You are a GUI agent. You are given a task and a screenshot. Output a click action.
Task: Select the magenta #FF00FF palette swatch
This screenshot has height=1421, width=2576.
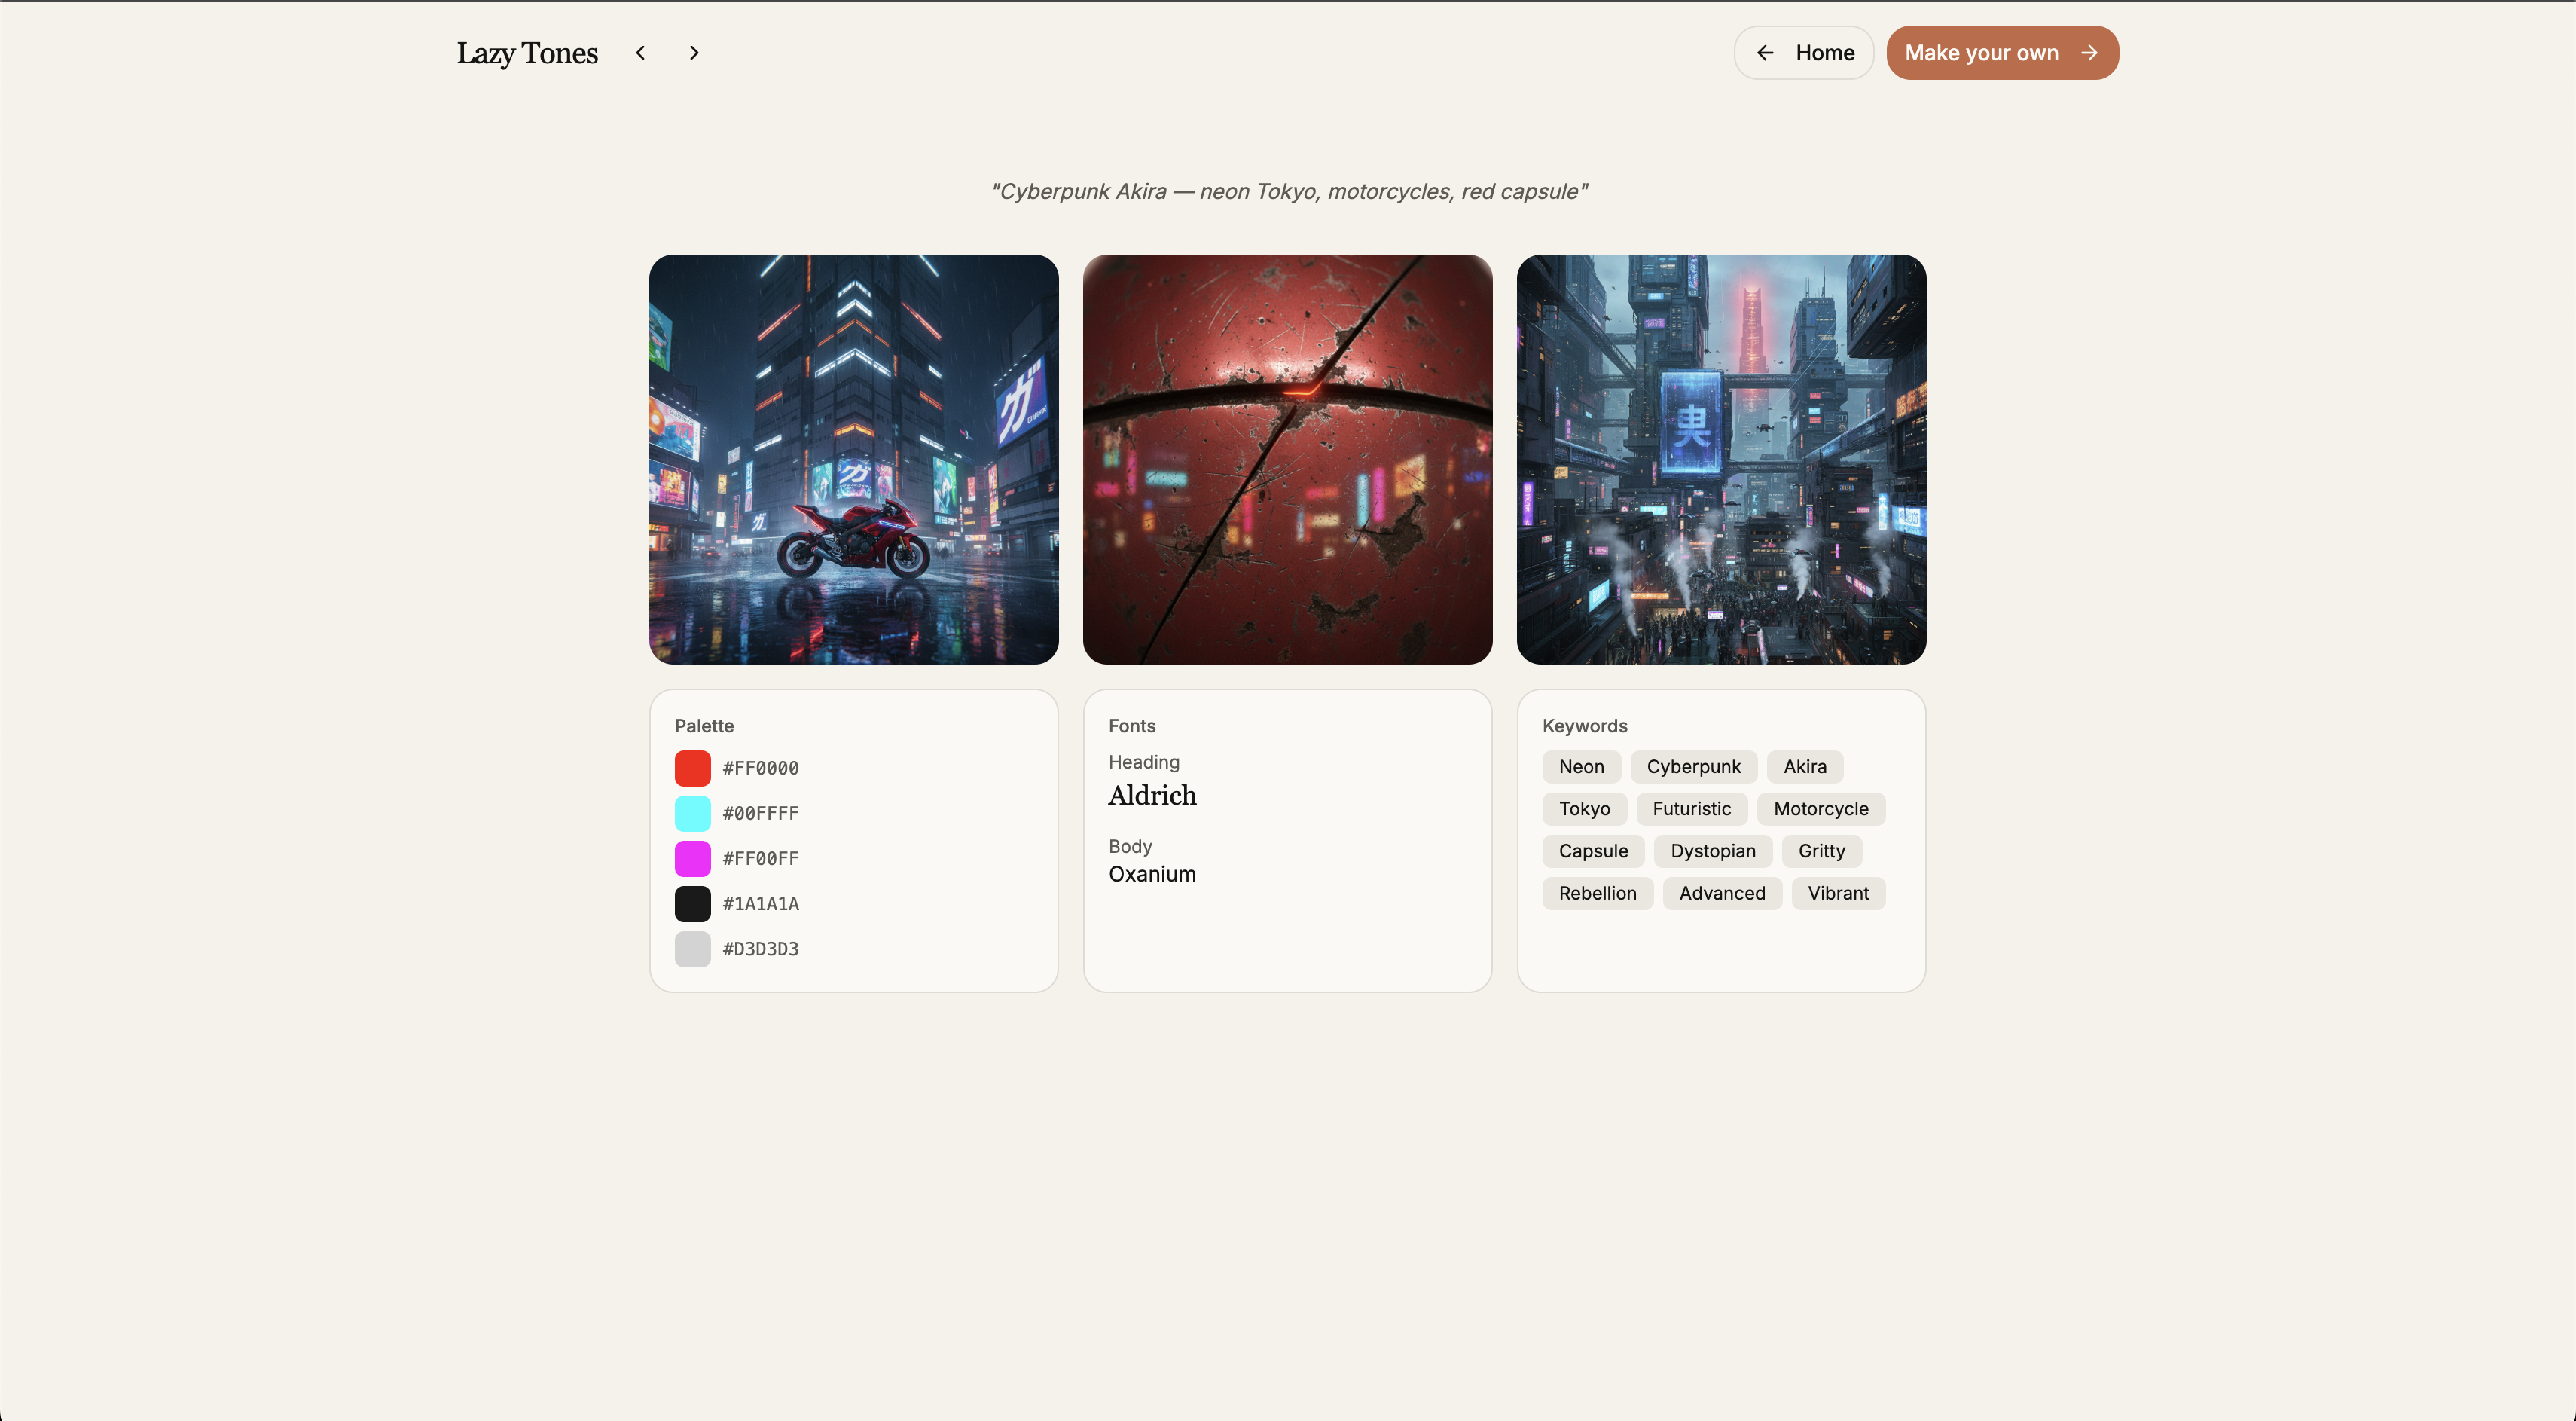692,858
